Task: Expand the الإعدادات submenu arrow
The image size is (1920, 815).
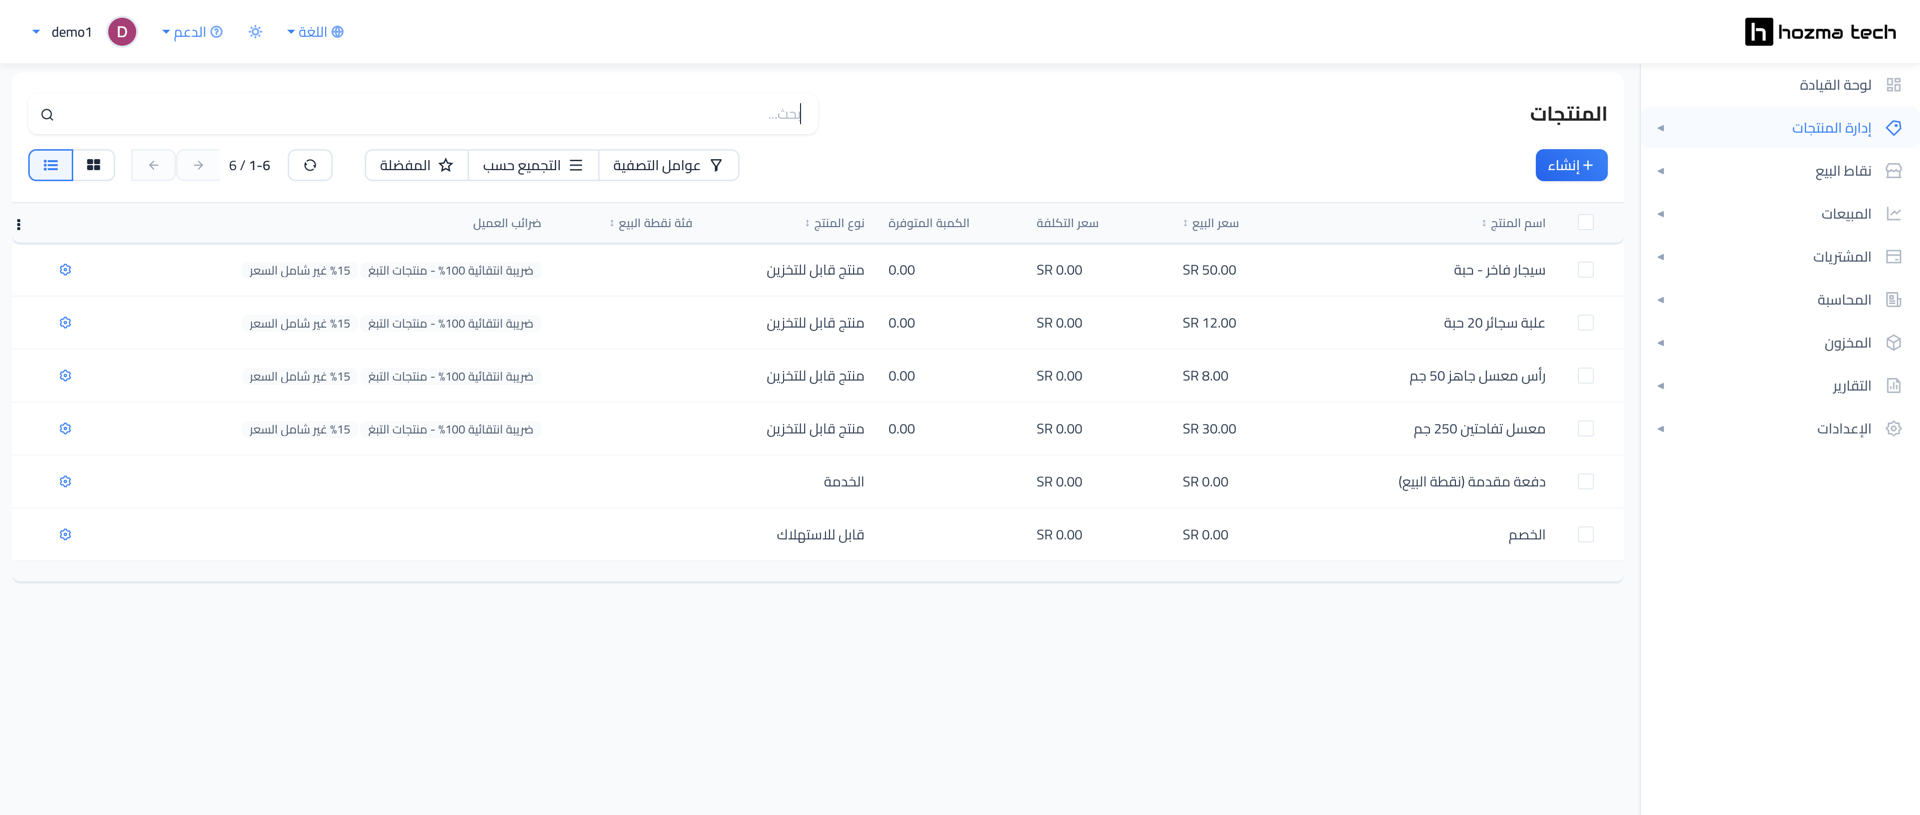Action: (x=1661, y=429)
